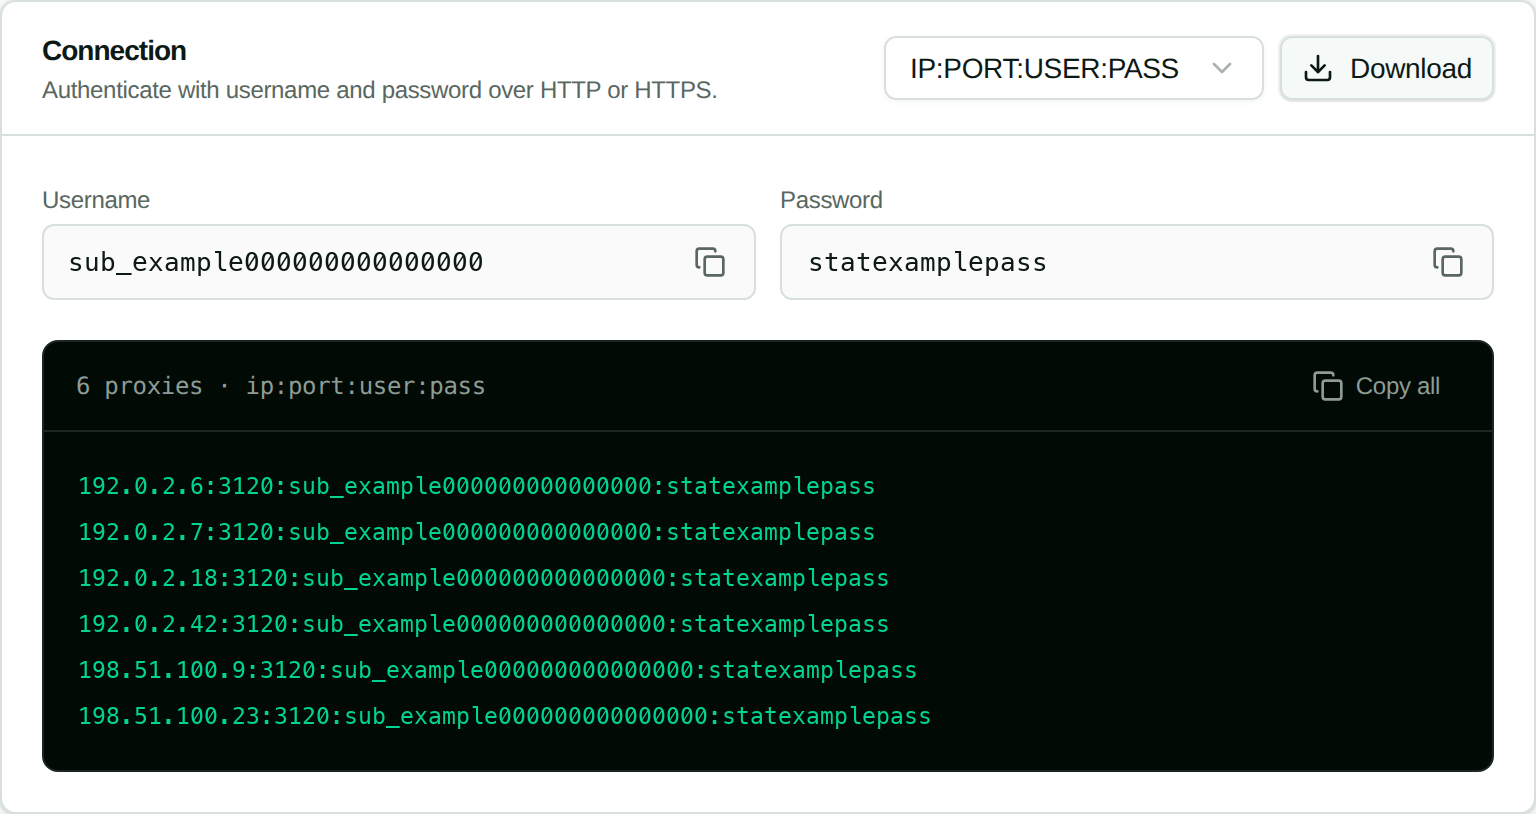Copy the password with its copy icon
Image resolution: width=1536 pixels, height=814 pixels.
[x=1448, y=262]
